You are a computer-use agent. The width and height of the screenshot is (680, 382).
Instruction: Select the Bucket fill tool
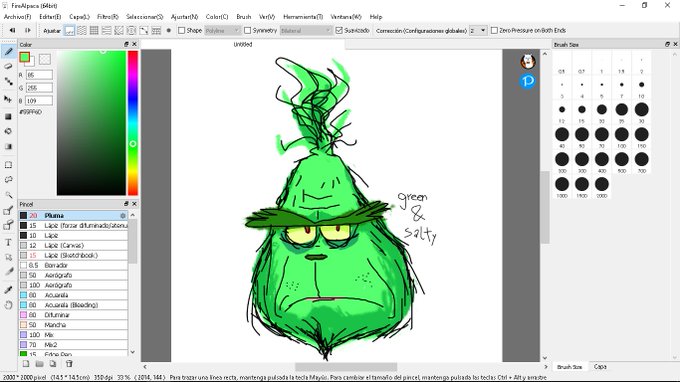point(8,131)
